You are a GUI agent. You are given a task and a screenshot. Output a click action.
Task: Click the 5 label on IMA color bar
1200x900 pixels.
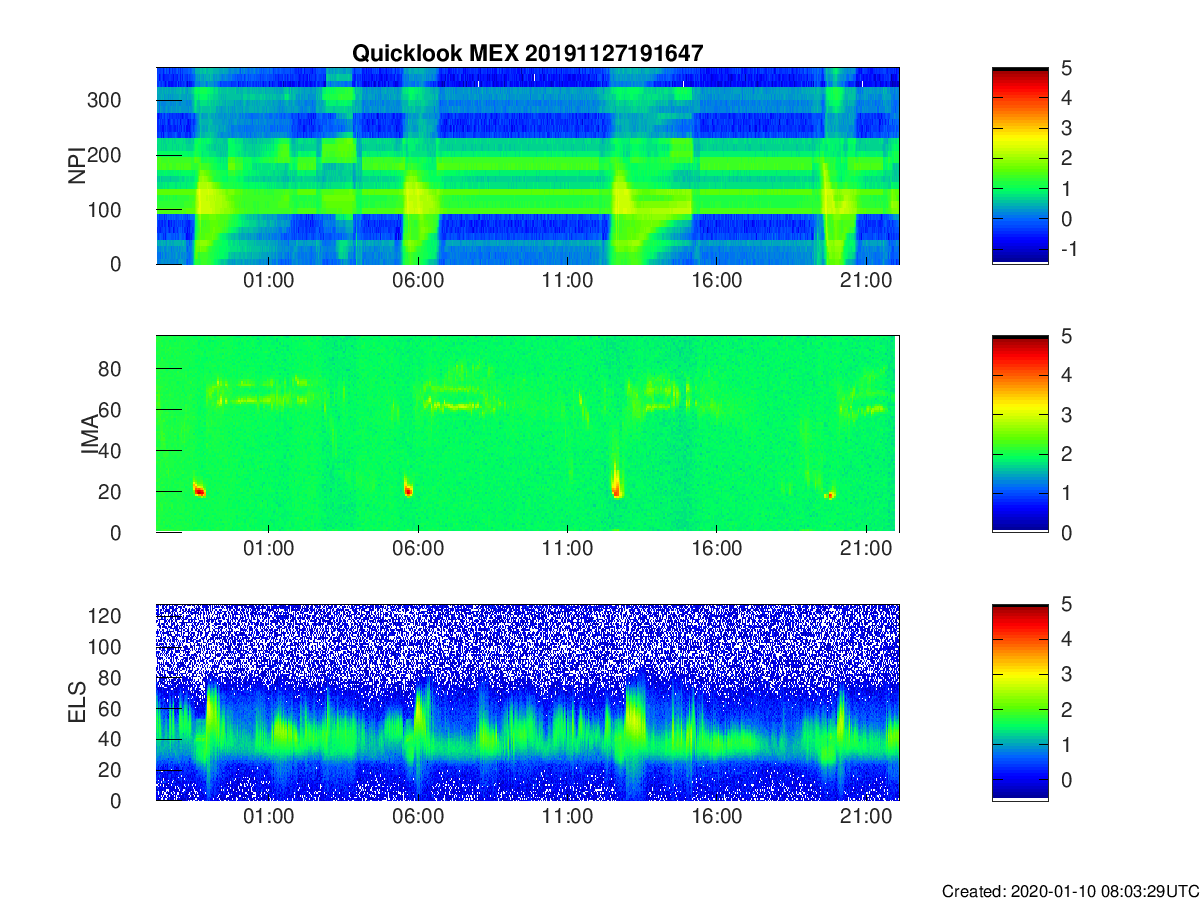(1067, 336)
